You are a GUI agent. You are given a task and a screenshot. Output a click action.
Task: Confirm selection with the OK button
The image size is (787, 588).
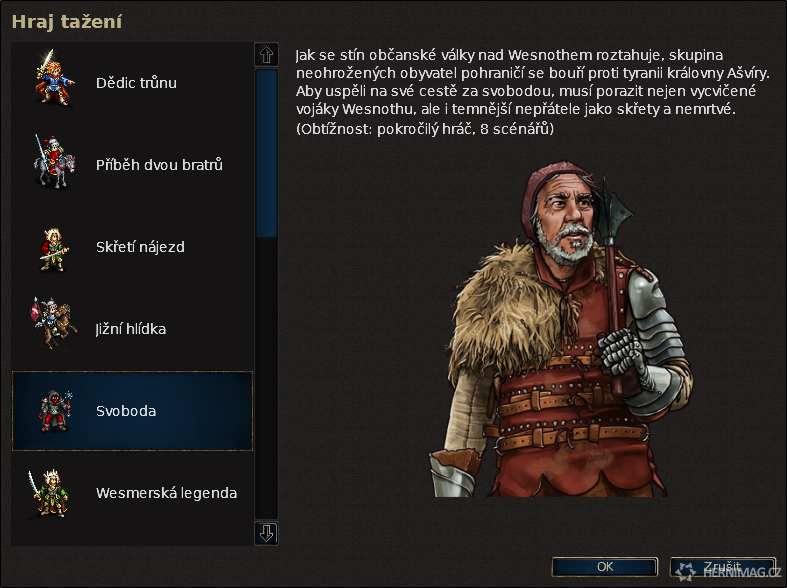click(605, 566)
